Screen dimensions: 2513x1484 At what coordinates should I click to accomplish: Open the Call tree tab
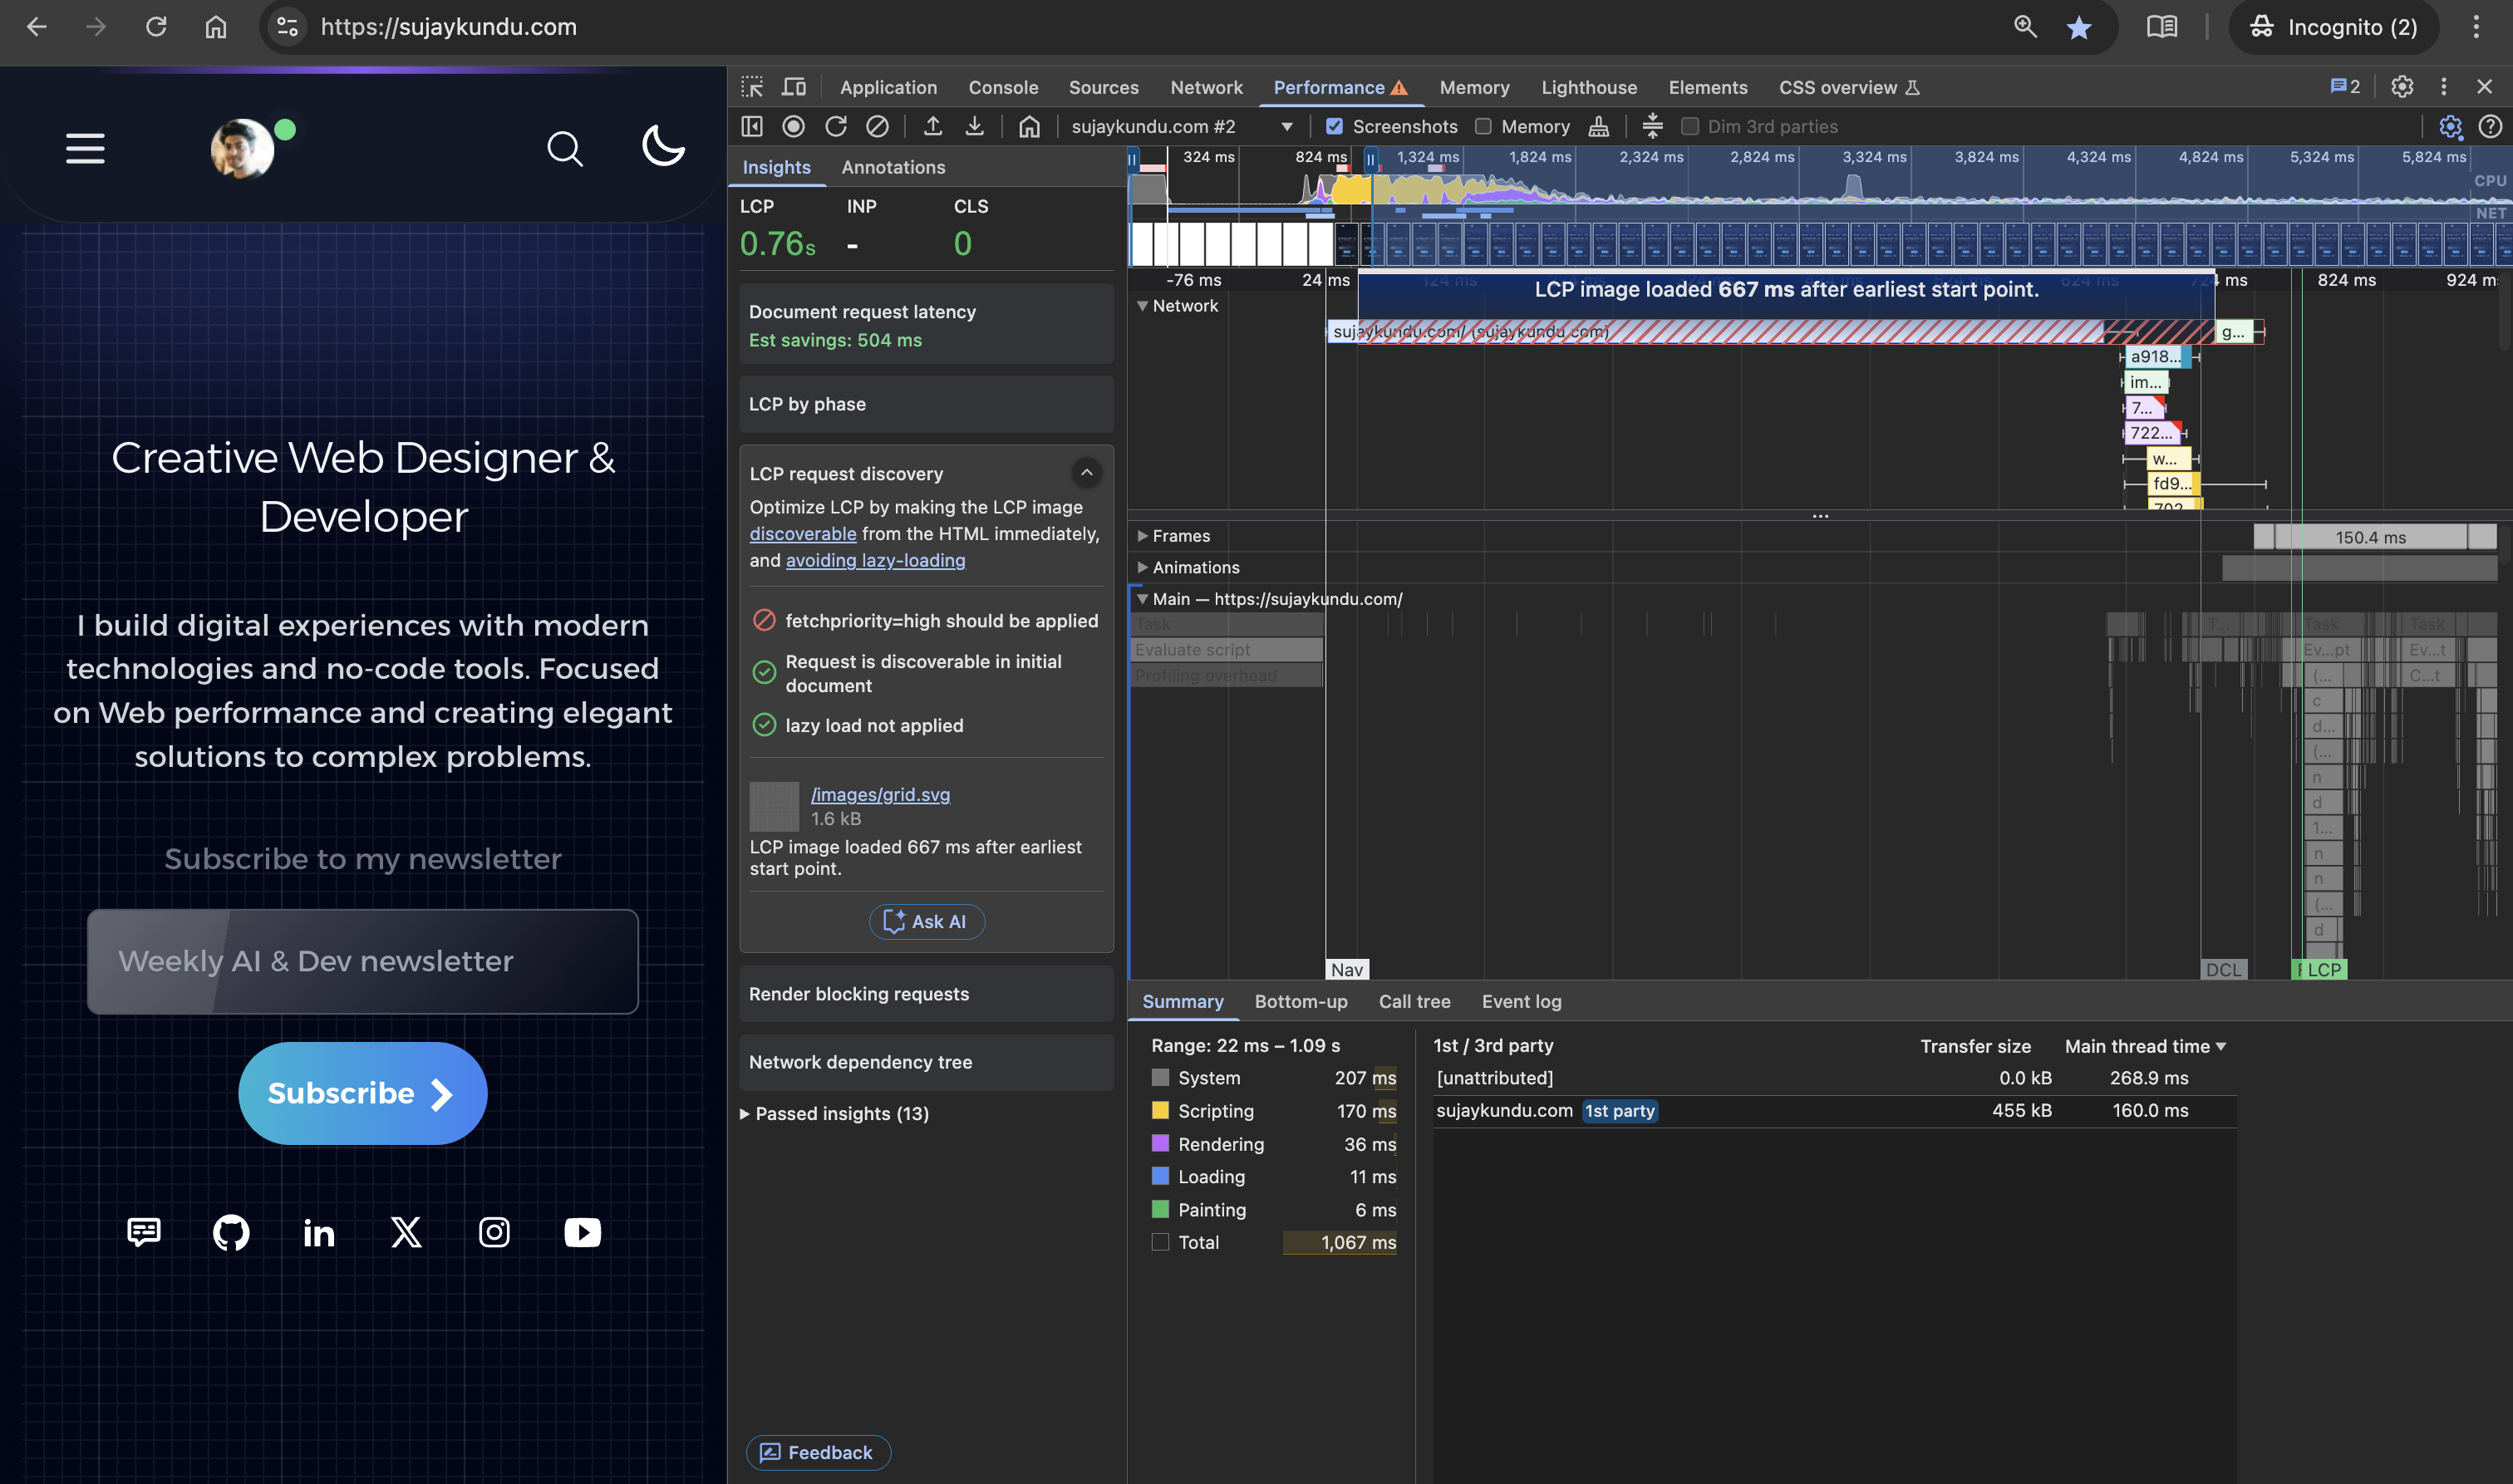coord(1414,1001)
